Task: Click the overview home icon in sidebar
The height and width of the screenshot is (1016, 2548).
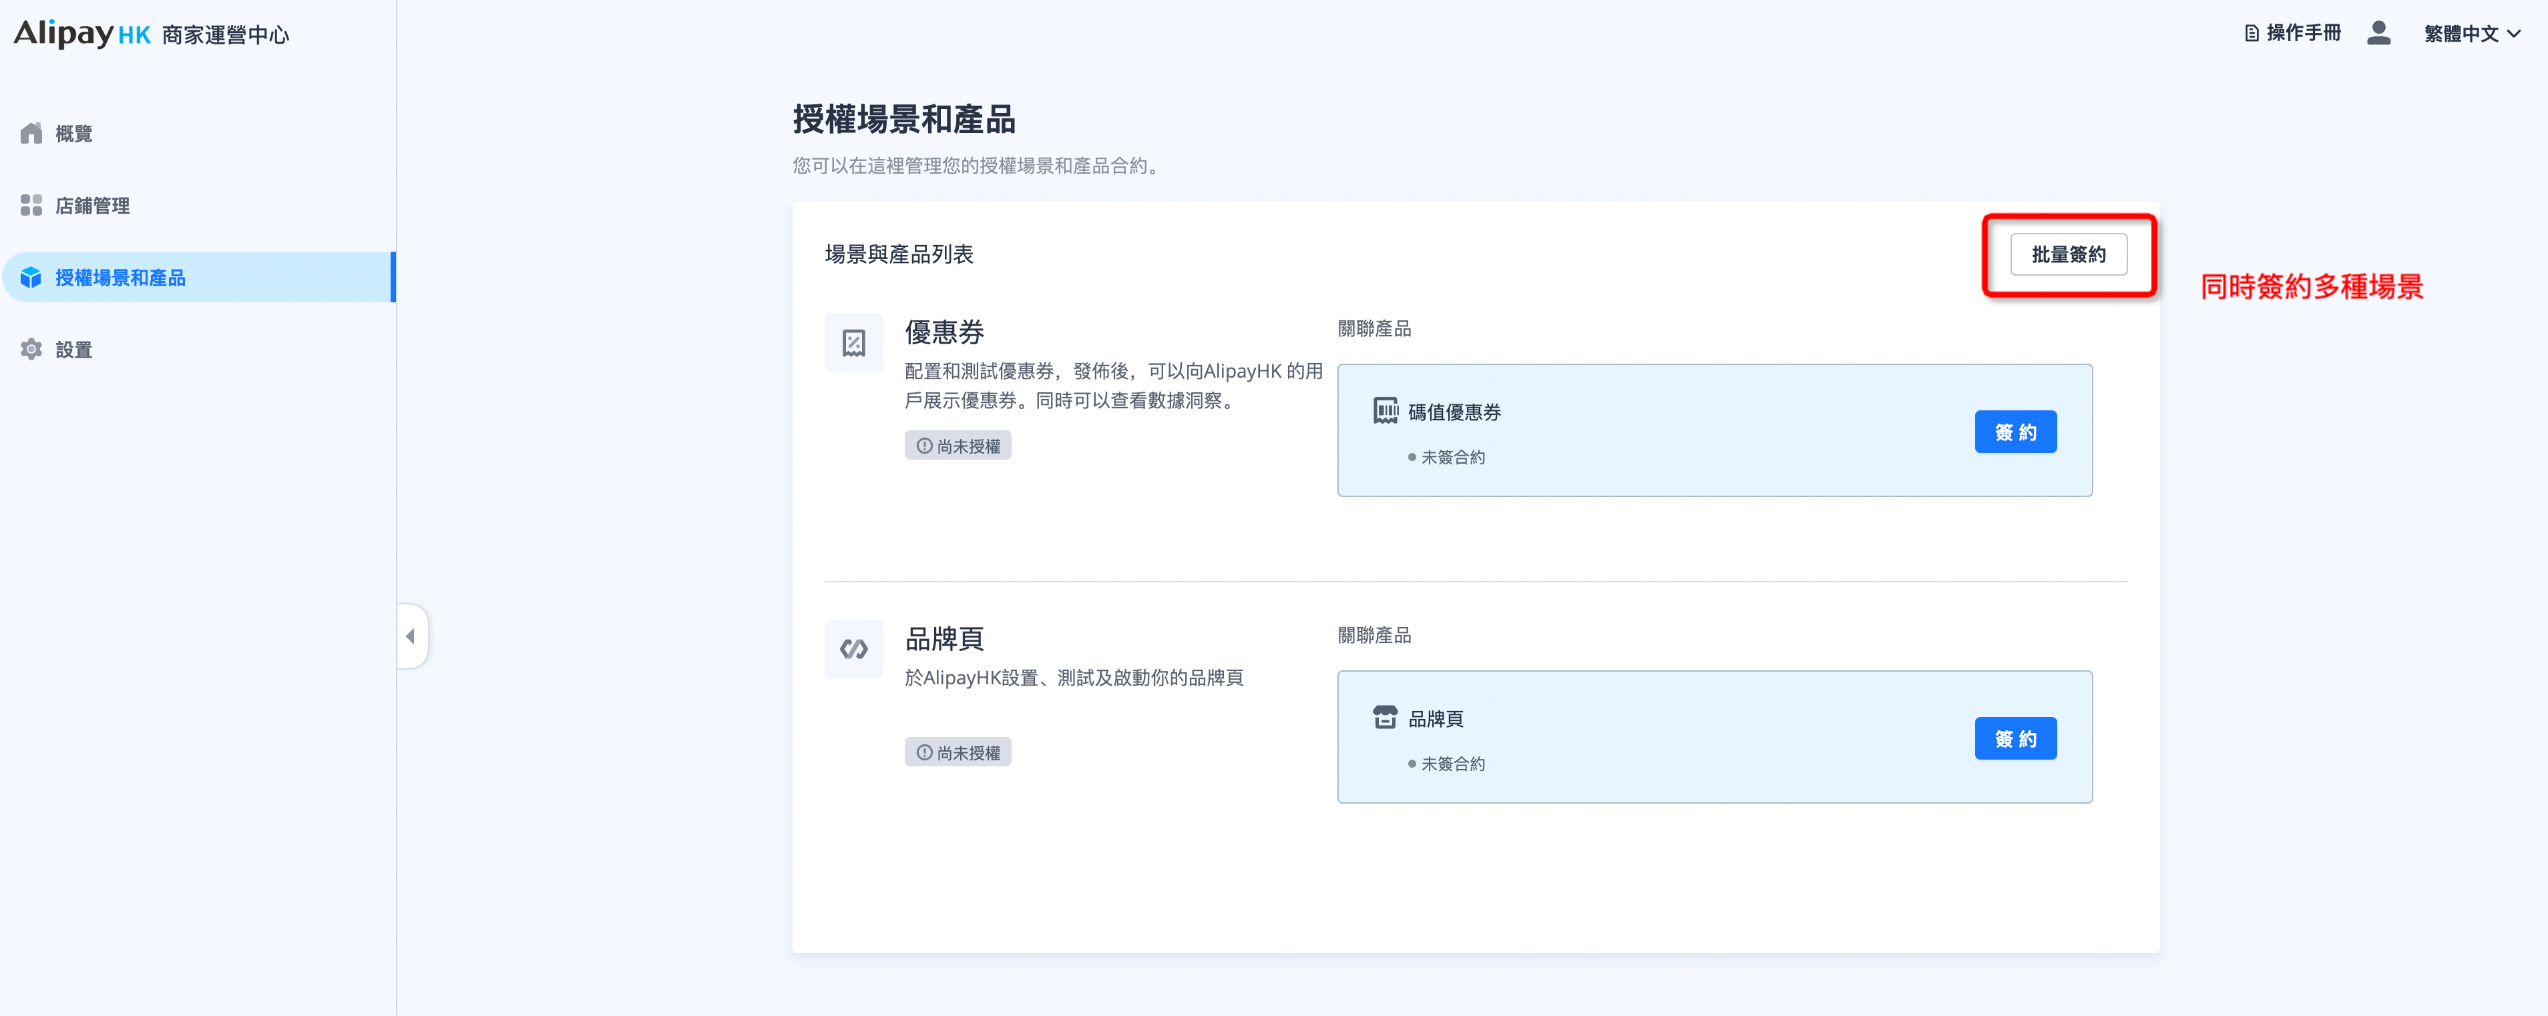Action: pos(32,133)
